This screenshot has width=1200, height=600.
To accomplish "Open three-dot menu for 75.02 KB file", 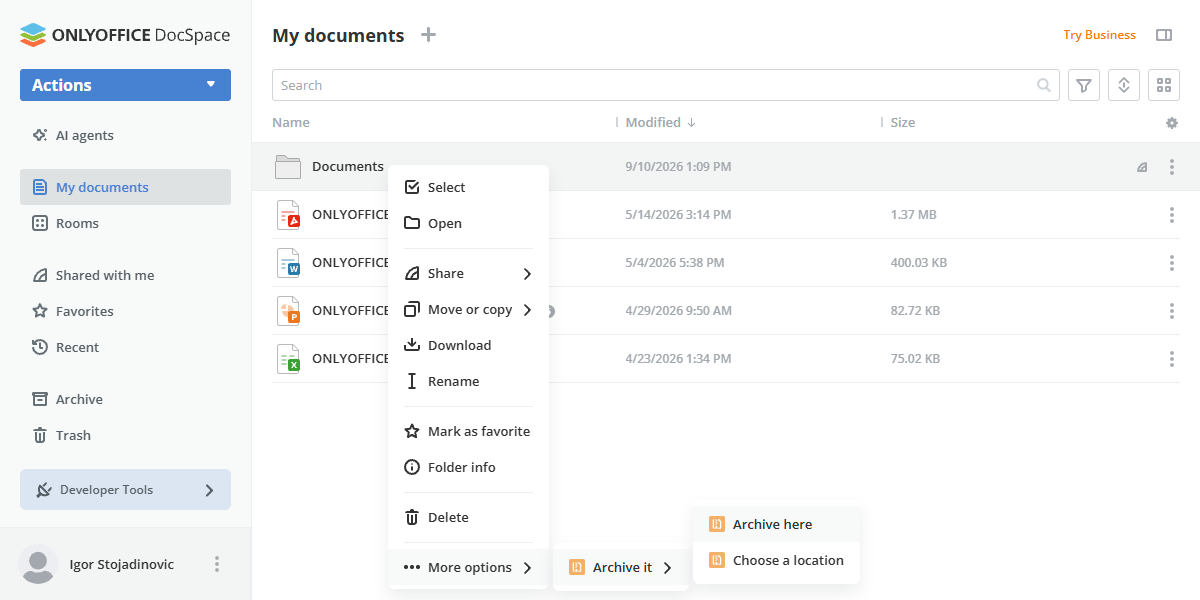I will click(1172, 359).
